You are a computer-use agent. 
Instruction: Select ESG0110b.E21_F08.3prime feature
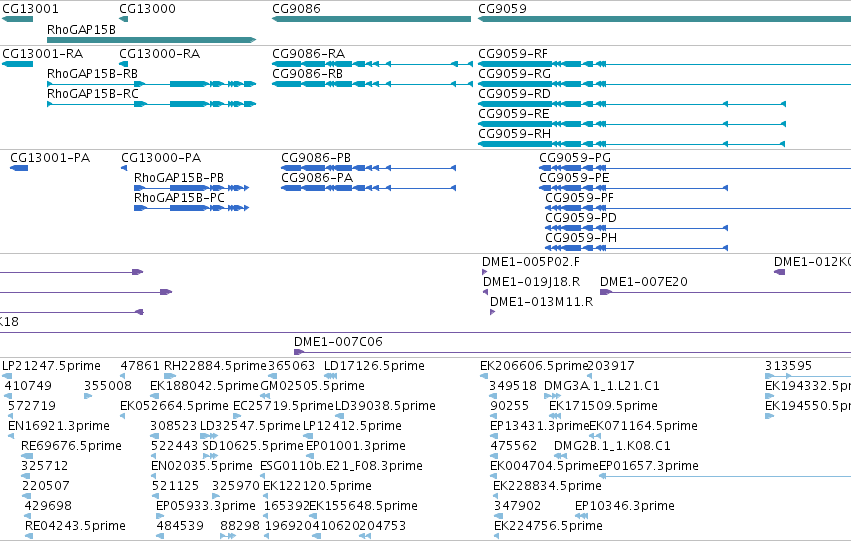341,466
